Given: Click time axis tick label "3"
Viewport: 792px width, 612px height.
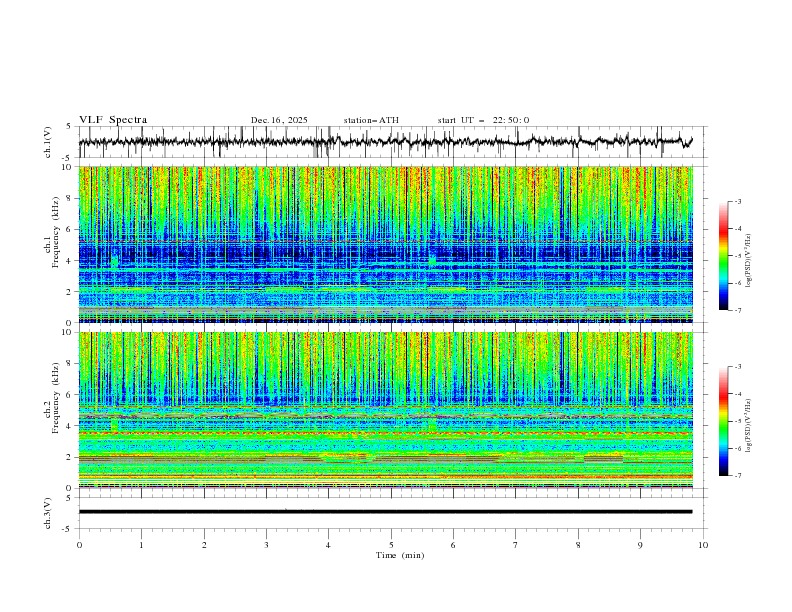Looking at the screenshot, I should pyautogui.click(x=266, y=545).
